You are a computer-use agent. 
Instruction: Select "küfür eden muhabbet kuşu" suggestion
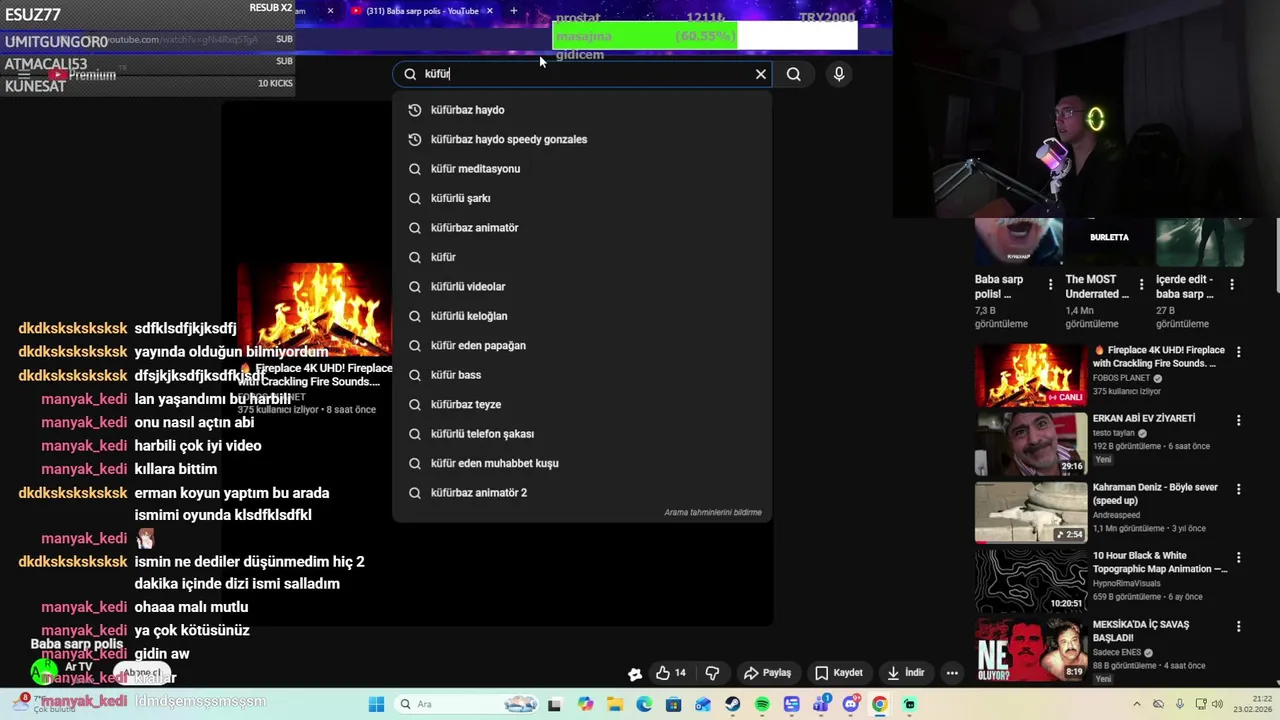click(x=582, y=464)
